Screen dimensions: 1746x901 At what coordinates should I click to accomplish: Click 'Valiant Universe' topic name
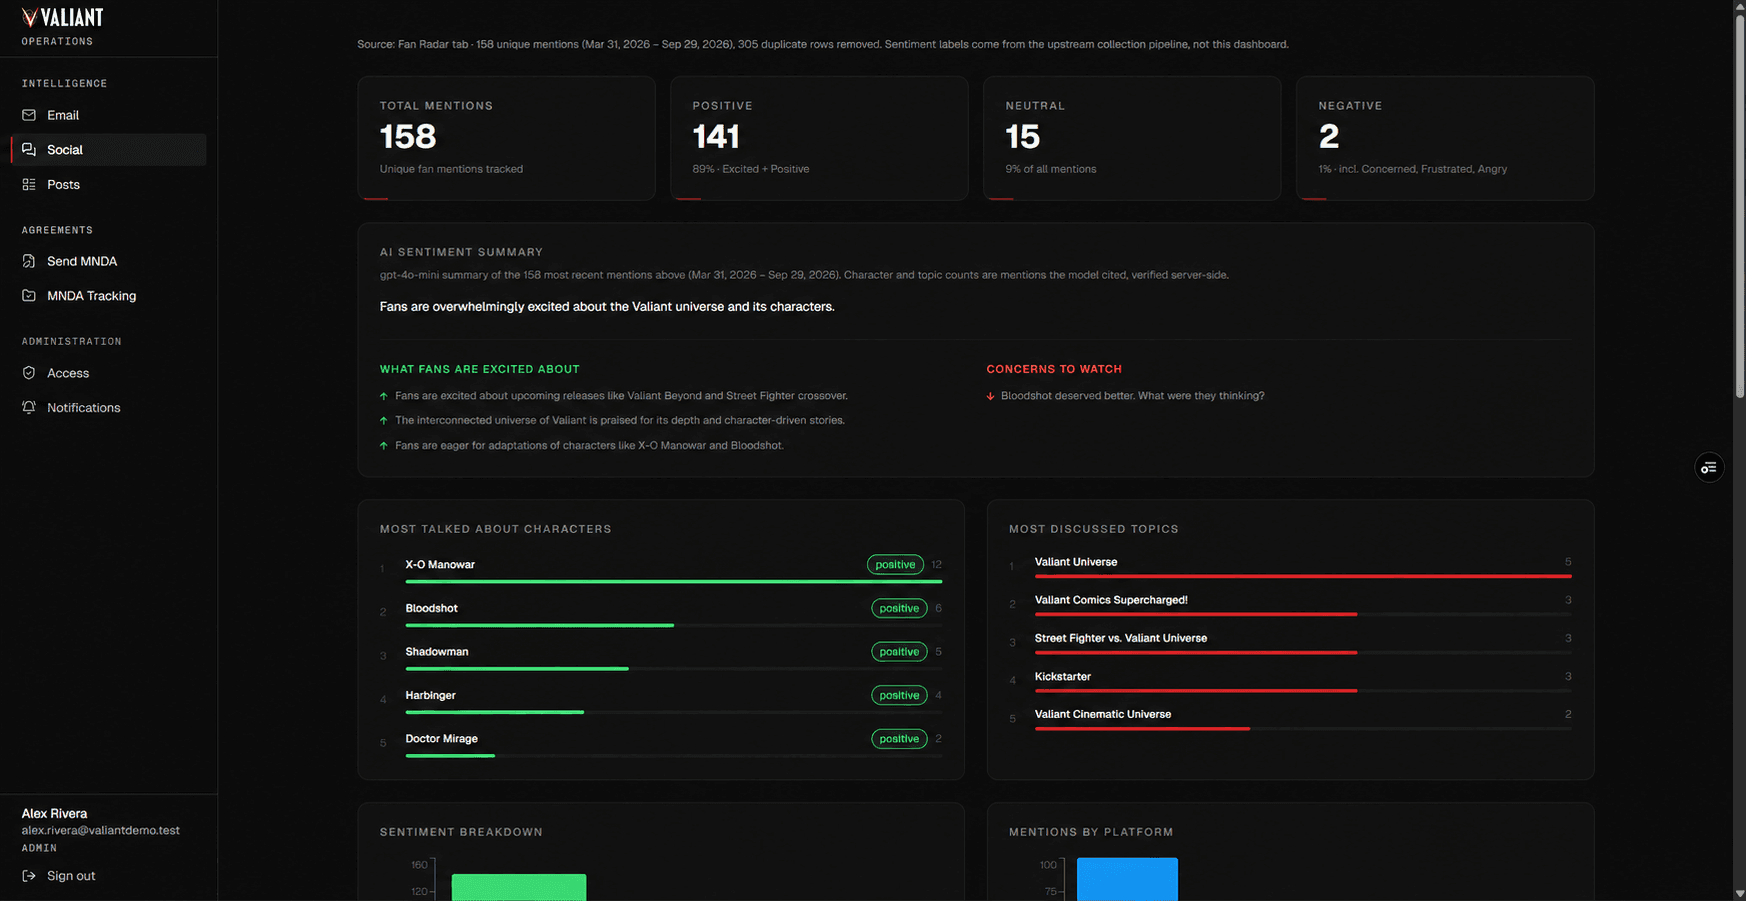pos(1076,562)
